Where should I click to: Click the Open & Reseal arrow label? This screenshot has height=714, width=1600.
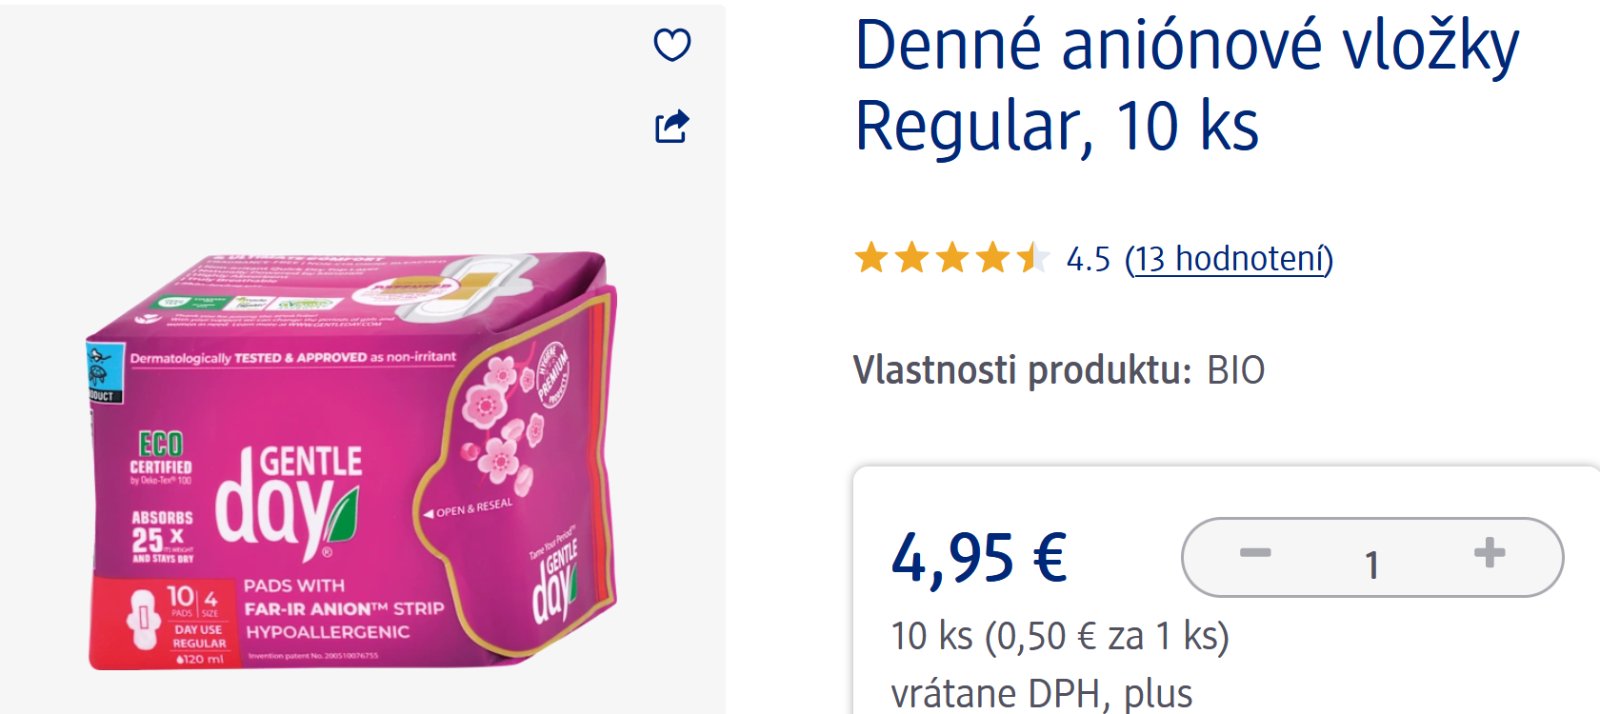[x=468, y=509]
